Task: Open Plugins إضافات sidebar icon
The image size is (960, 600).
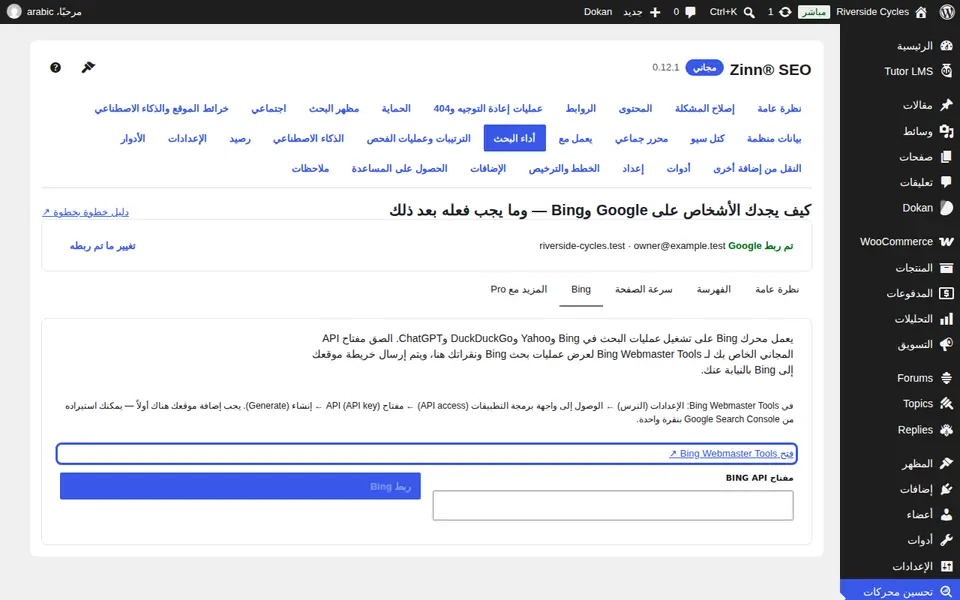Action: coord(947,489)
